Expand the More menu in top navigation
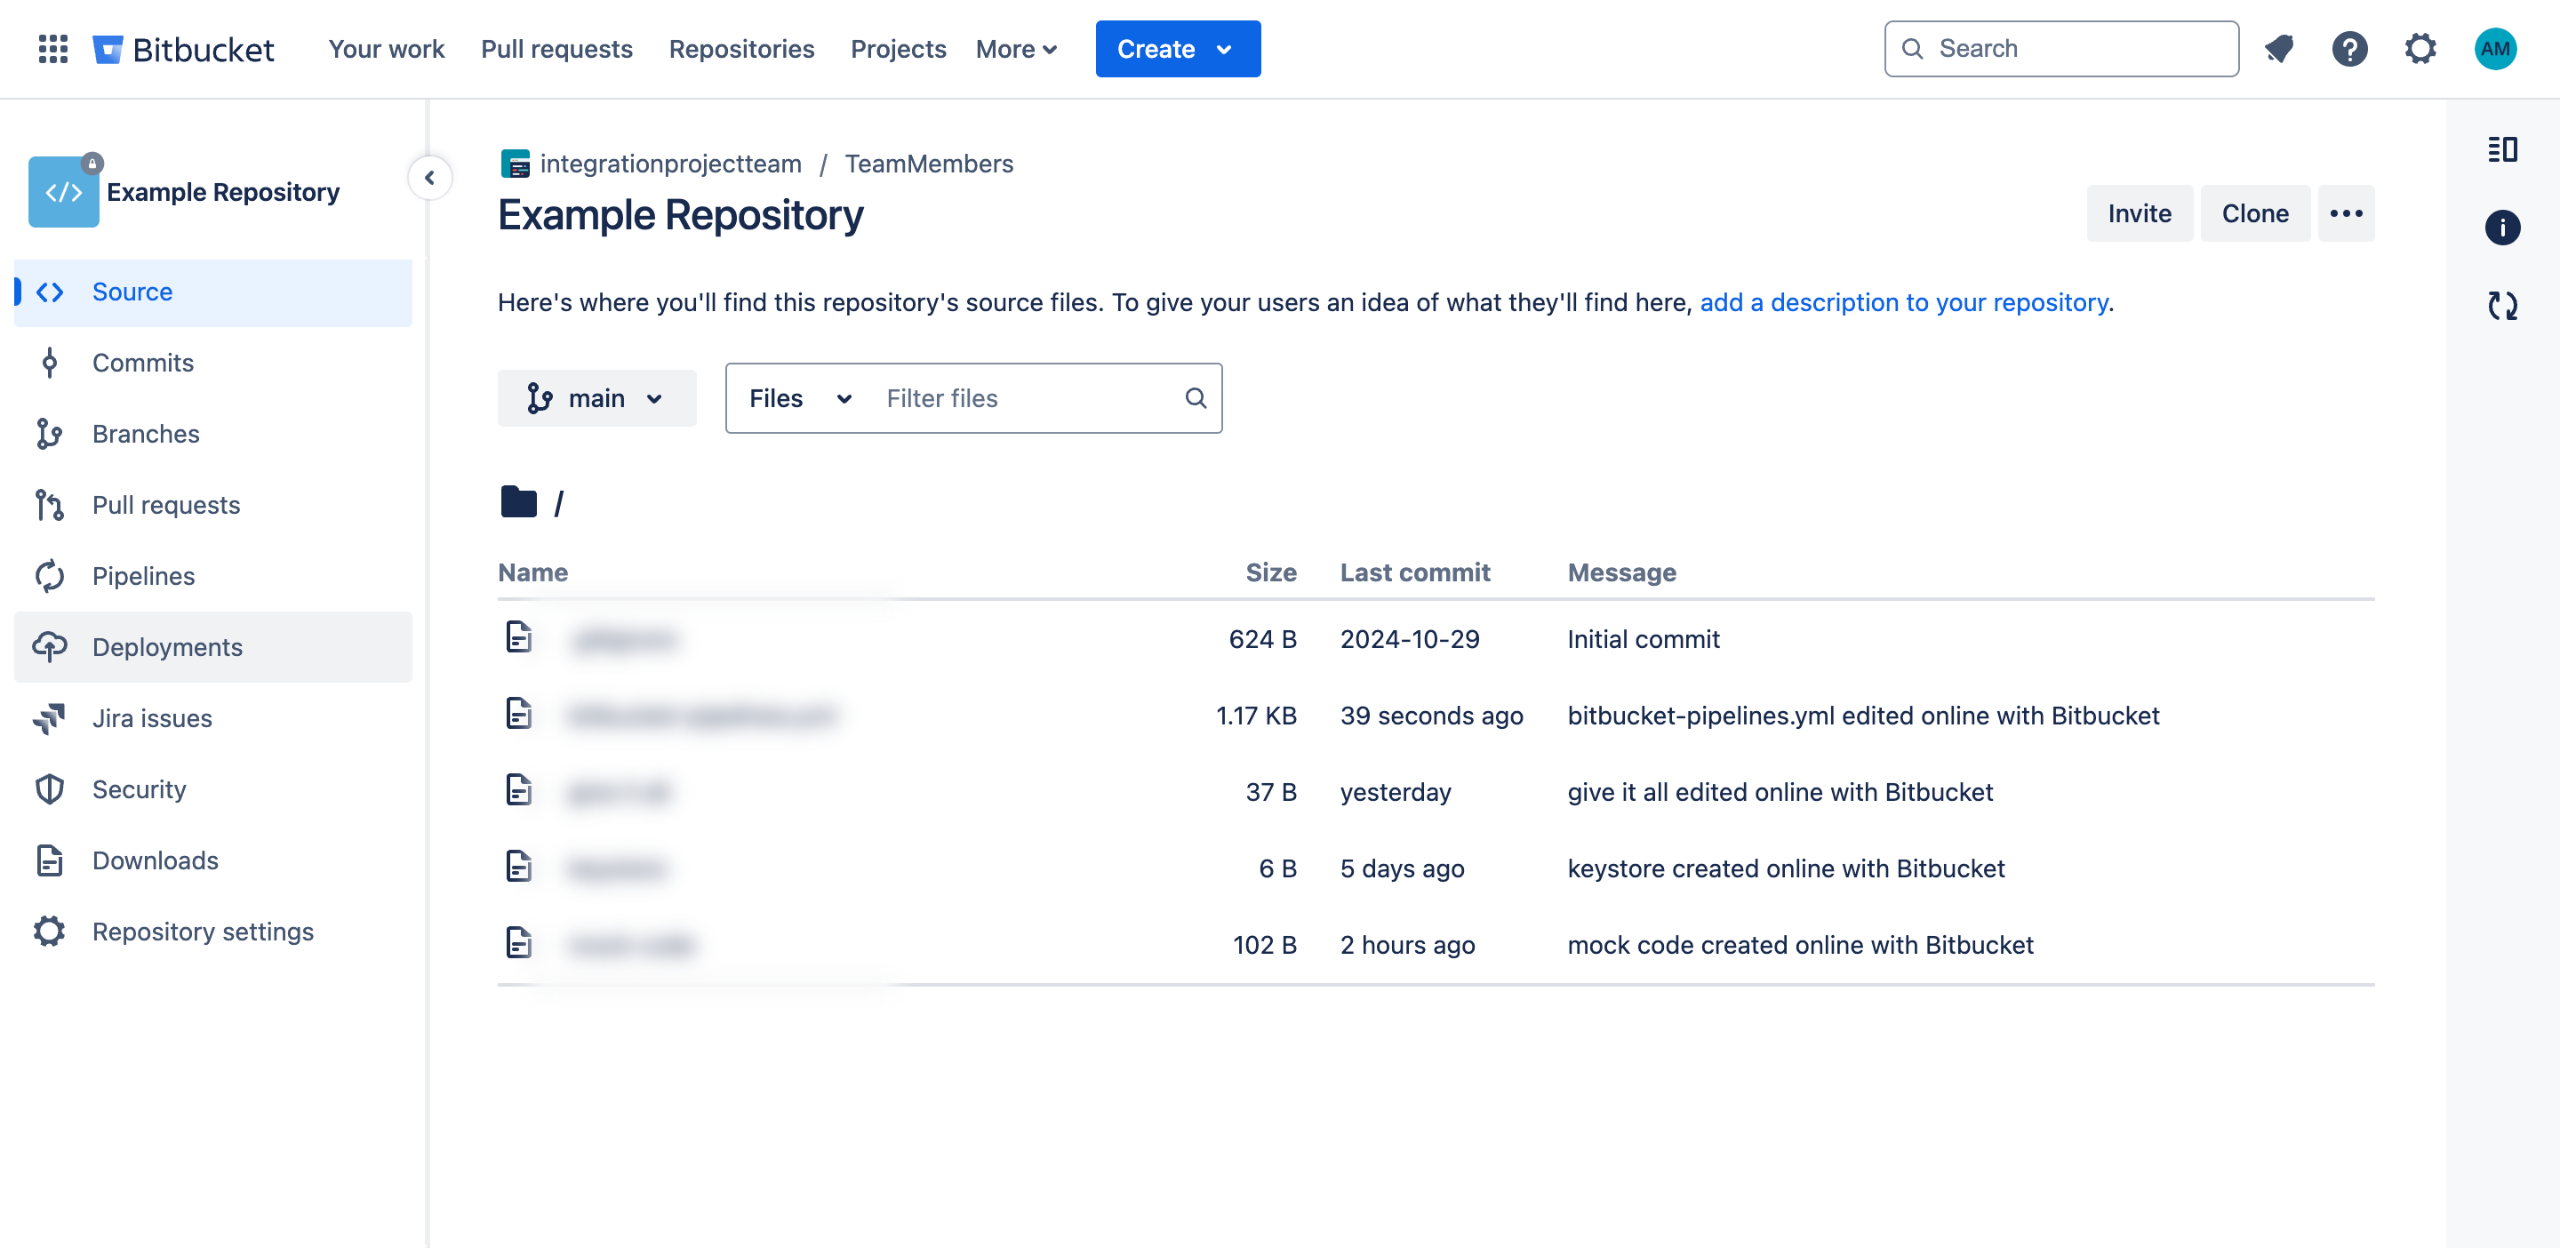2560x1248 pixels. (1016, 49)
